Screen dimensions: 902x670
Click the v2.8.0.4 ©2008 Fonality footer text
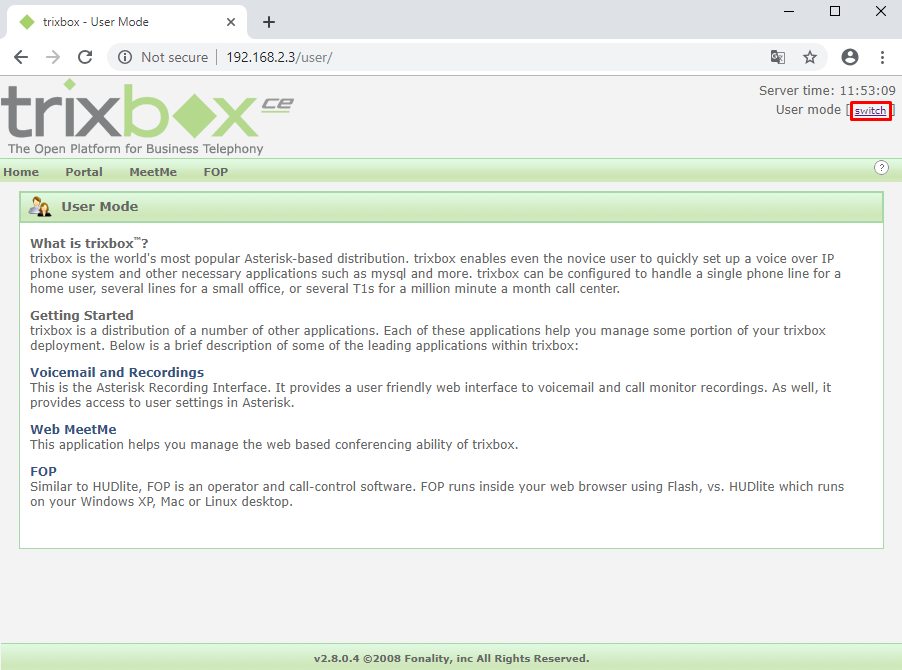[452, 658]
